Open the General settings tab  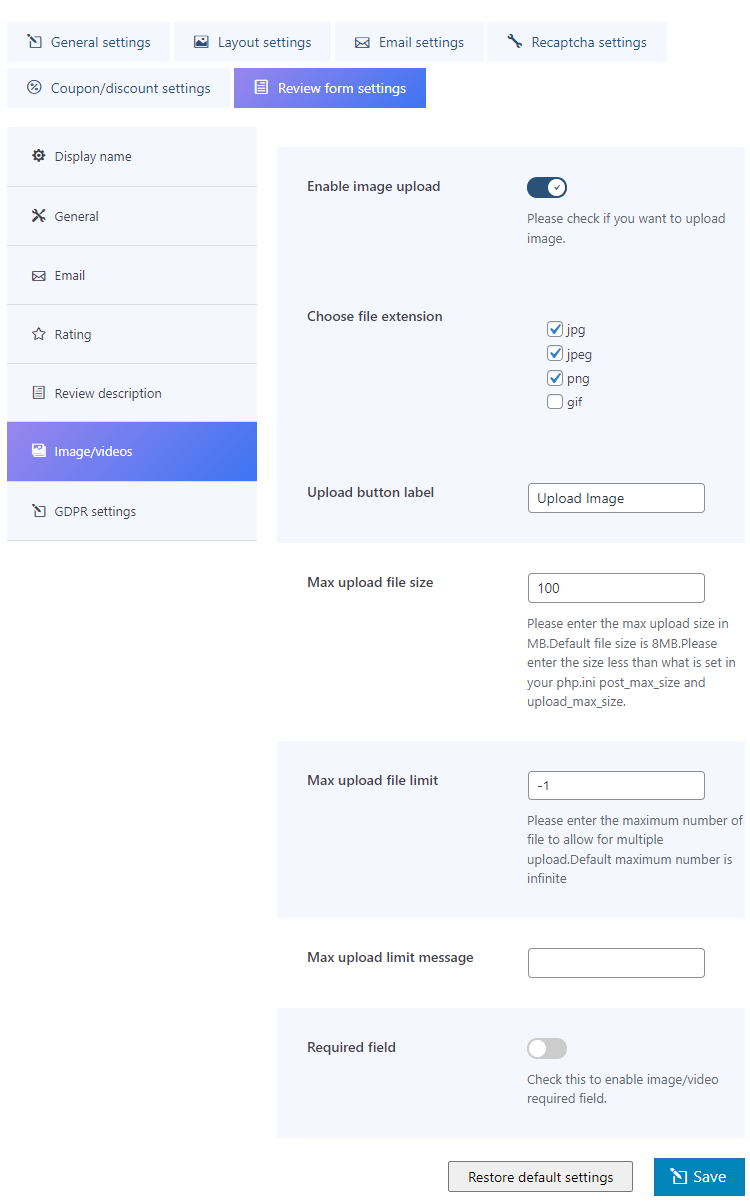tap(89, 42)
